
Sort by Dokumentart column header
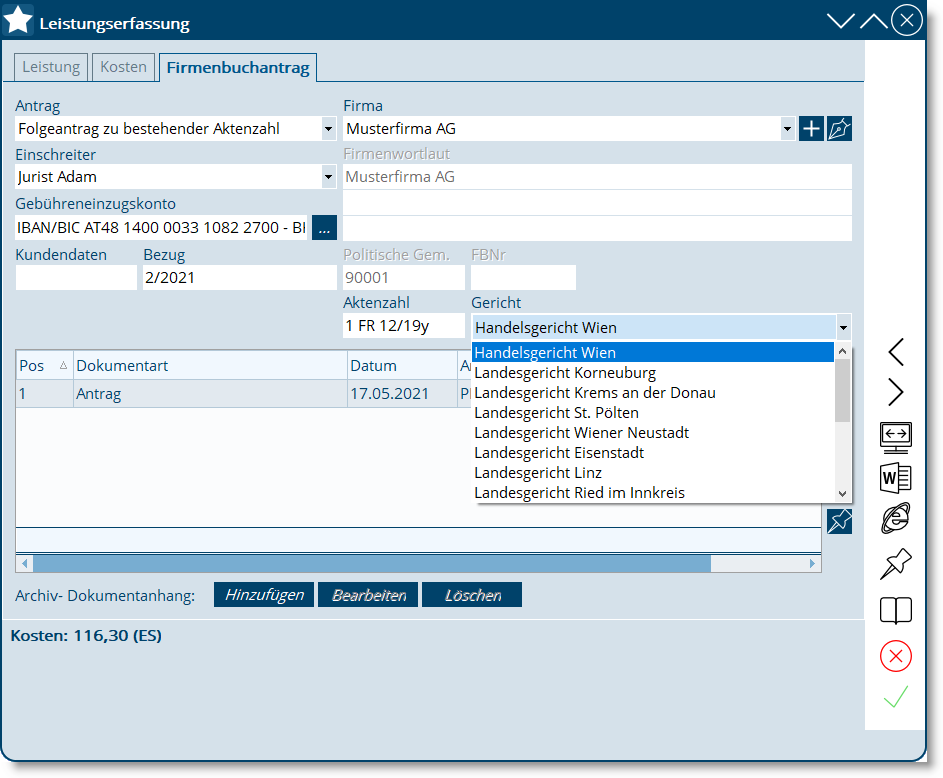tap(210, 366)
